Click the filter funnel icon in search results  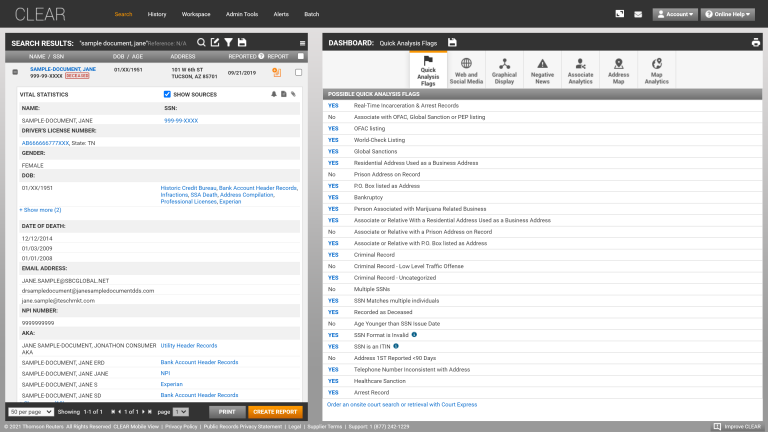[x=228, y=42]
